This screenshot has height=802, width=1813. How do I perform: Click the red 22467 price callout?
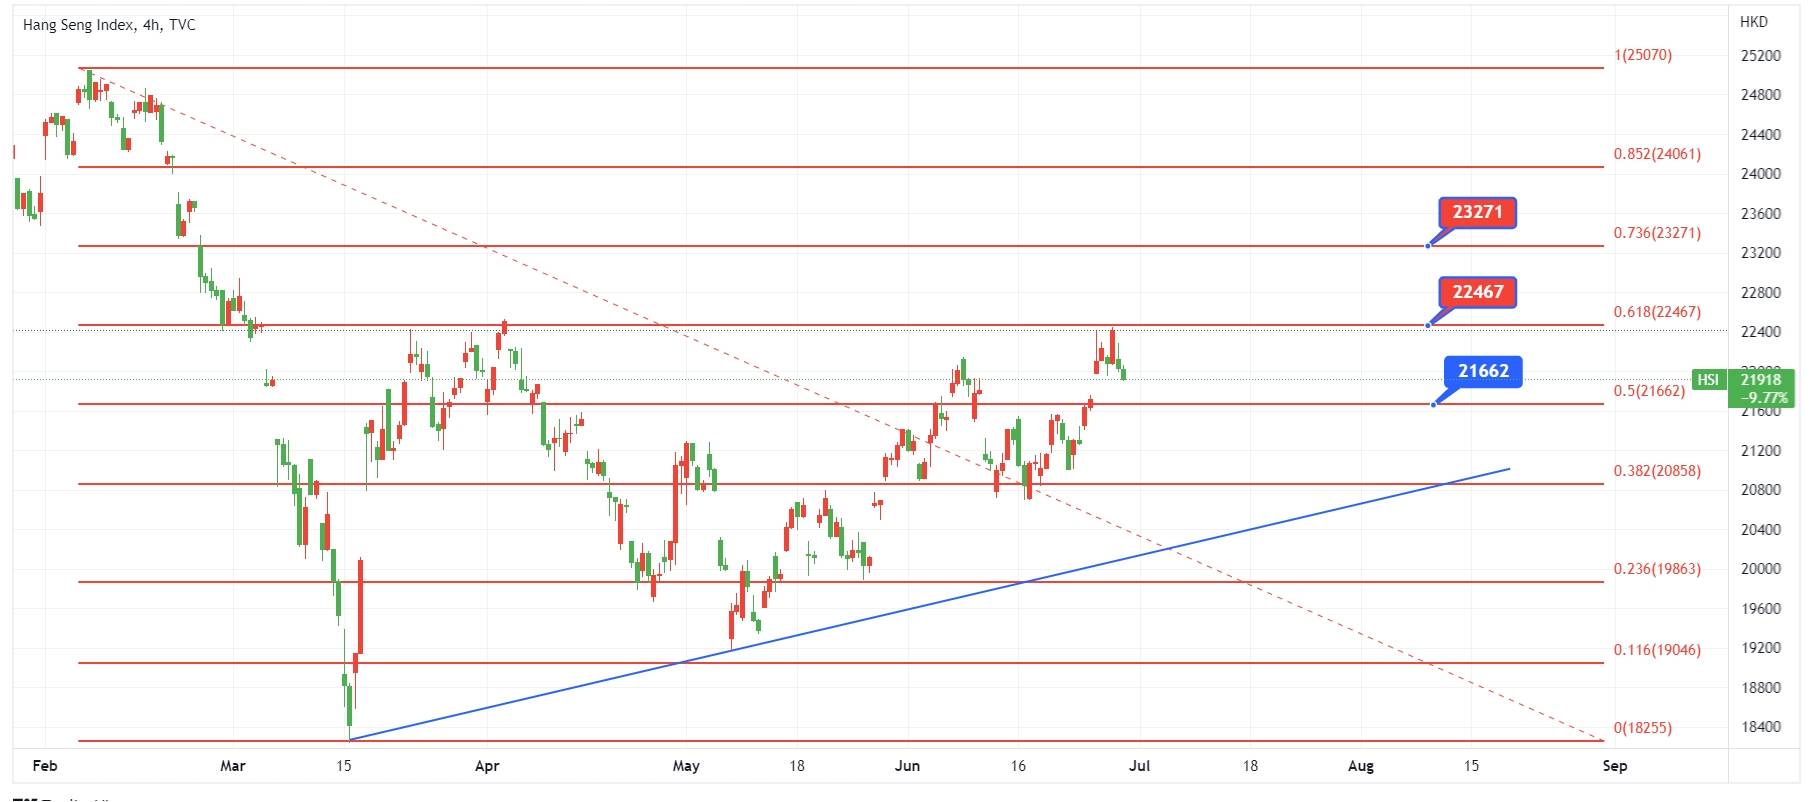1477,292
